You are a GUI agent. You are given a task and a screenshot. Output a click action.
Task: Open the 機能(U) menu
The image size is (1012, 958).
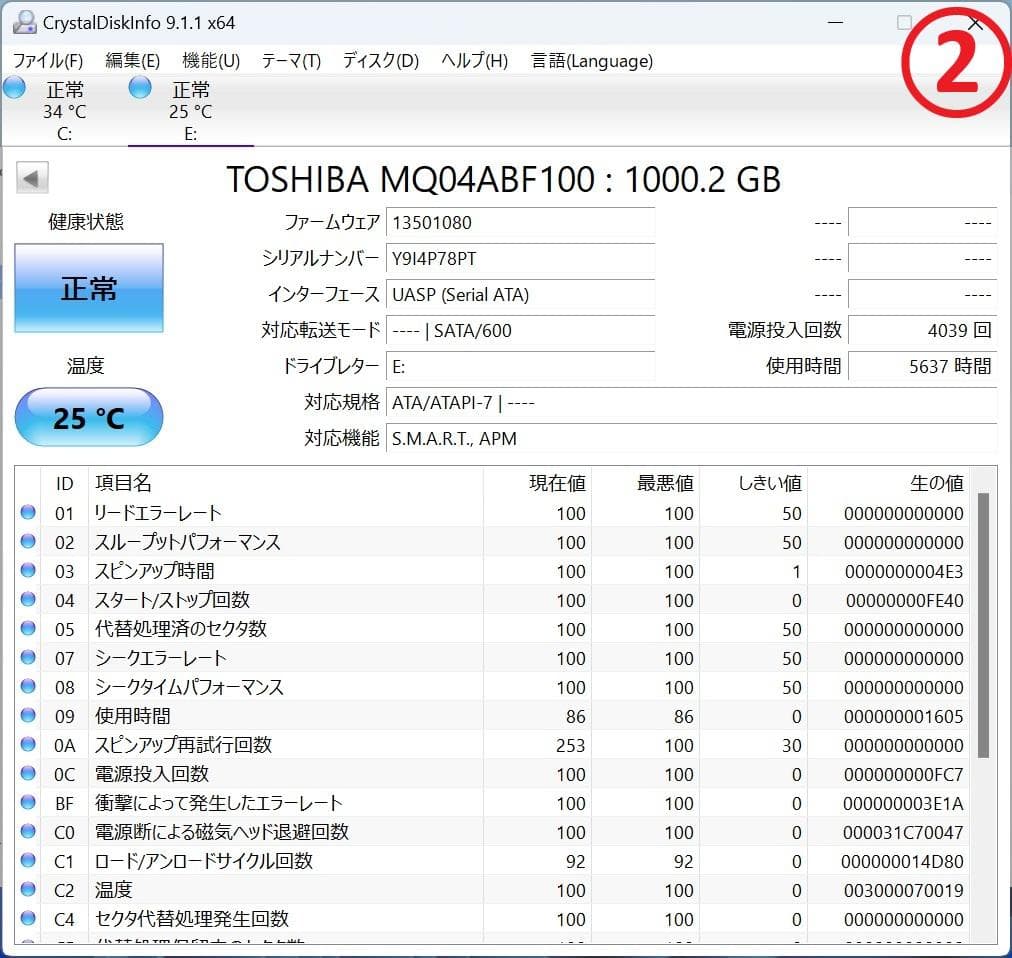tap(211, 61)
